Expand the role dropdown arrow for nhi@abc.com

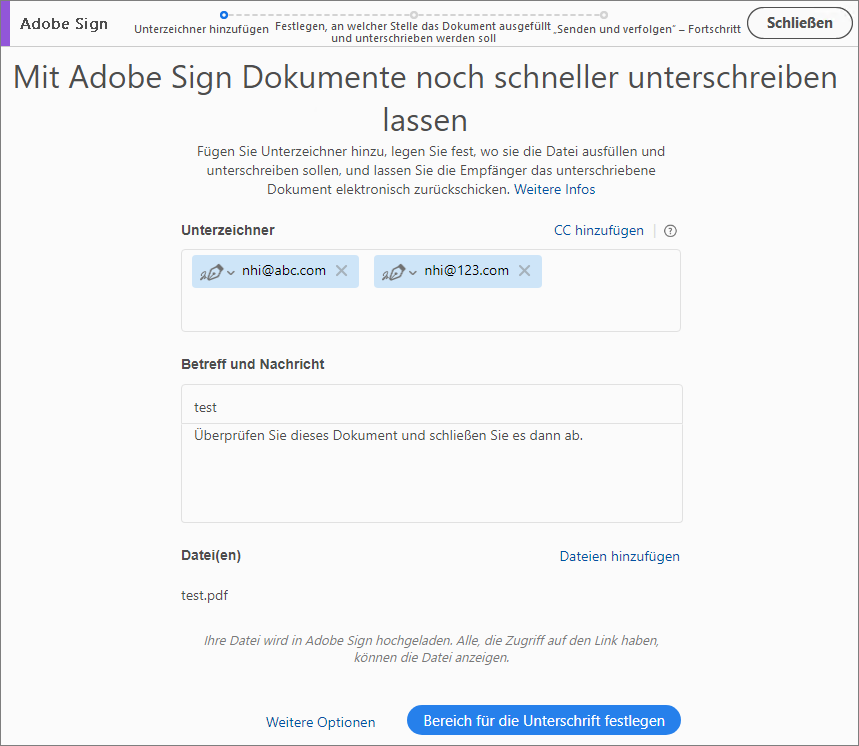pos(231,273)
